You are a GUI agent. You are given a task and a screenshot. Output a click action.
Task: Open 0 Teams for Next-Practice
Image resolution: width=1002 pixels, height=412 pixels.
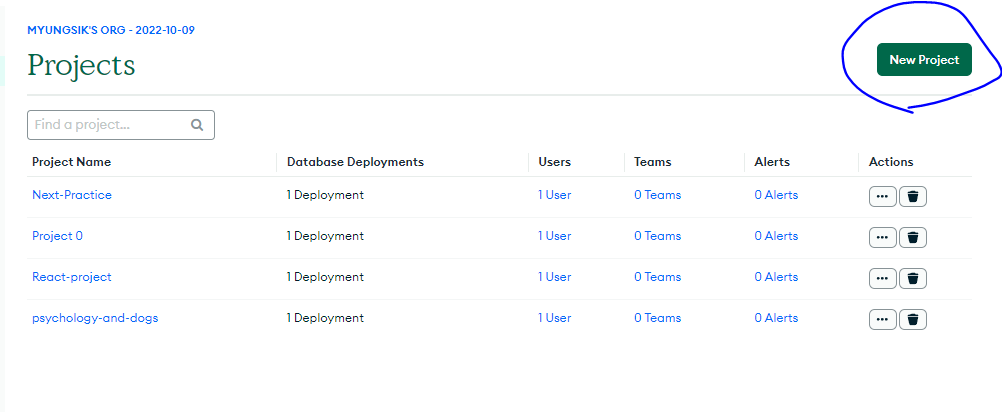[x=658, y=195]
